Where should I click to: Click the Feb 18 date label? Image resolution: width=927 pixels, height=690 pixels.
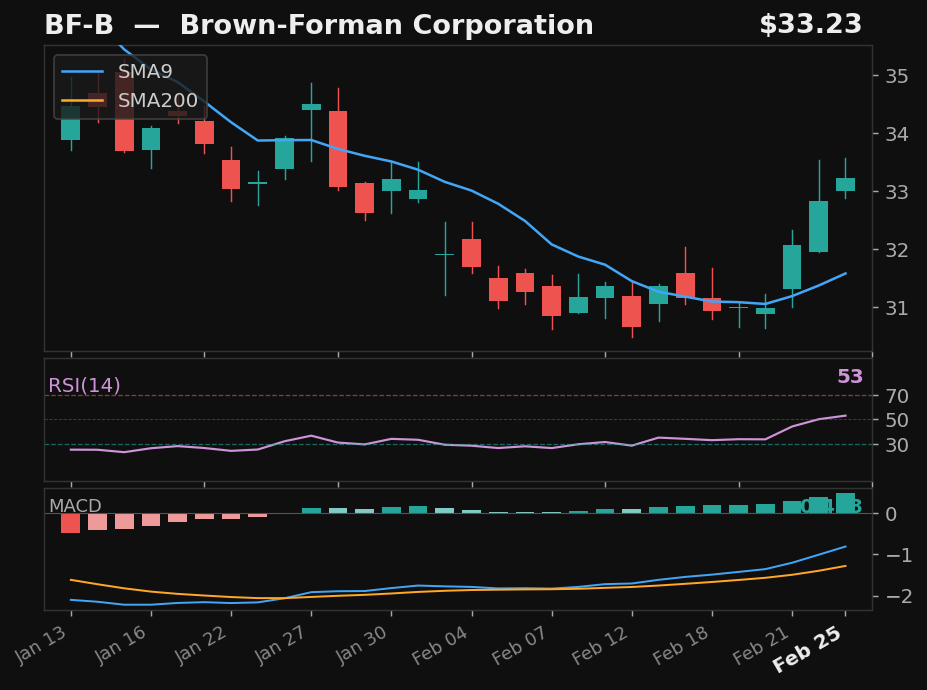(680, 644)
